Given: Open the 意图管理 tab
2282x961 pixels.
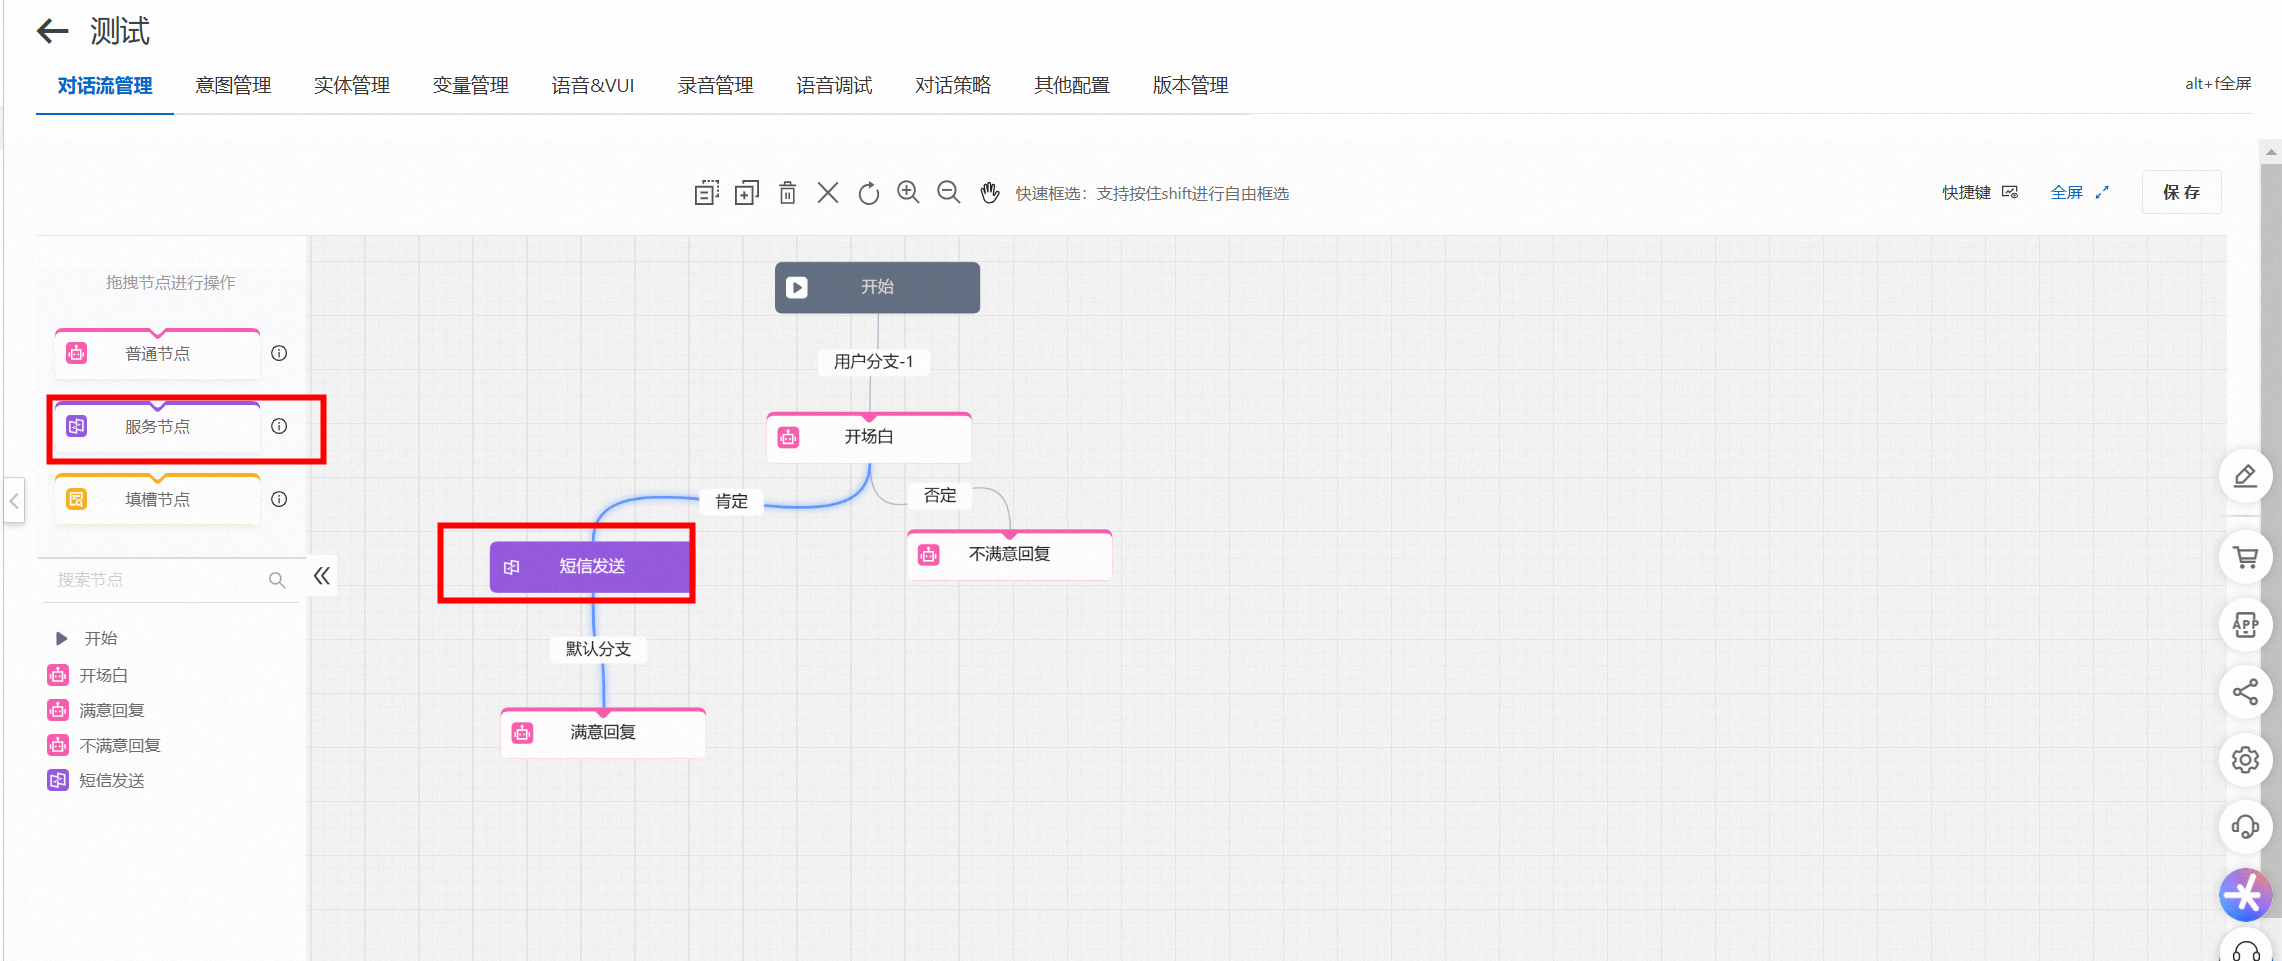Looking at the screenshot, I should (x=233, y=86).
